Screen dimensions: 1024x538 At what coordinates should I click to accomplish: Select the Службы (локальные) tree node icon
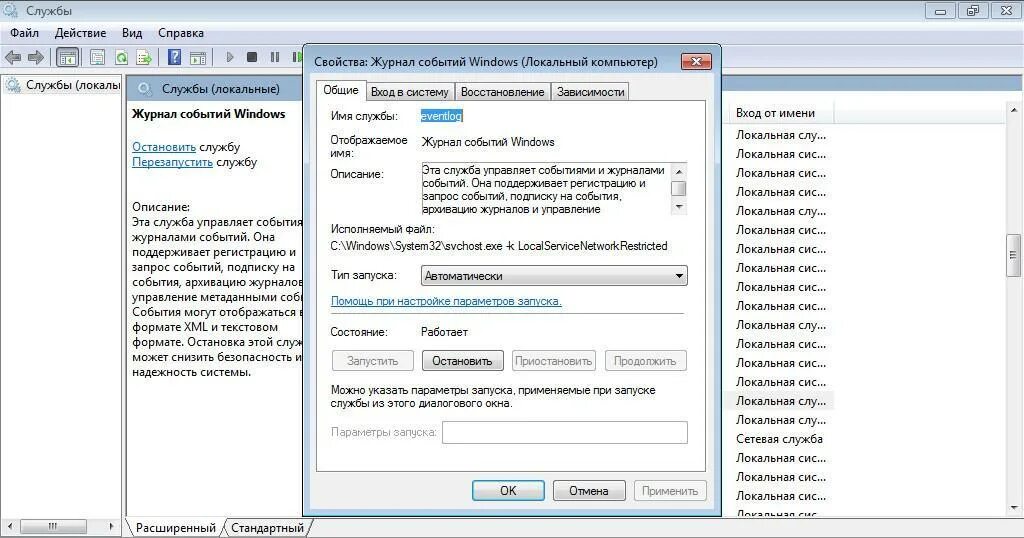click(12, 85)
